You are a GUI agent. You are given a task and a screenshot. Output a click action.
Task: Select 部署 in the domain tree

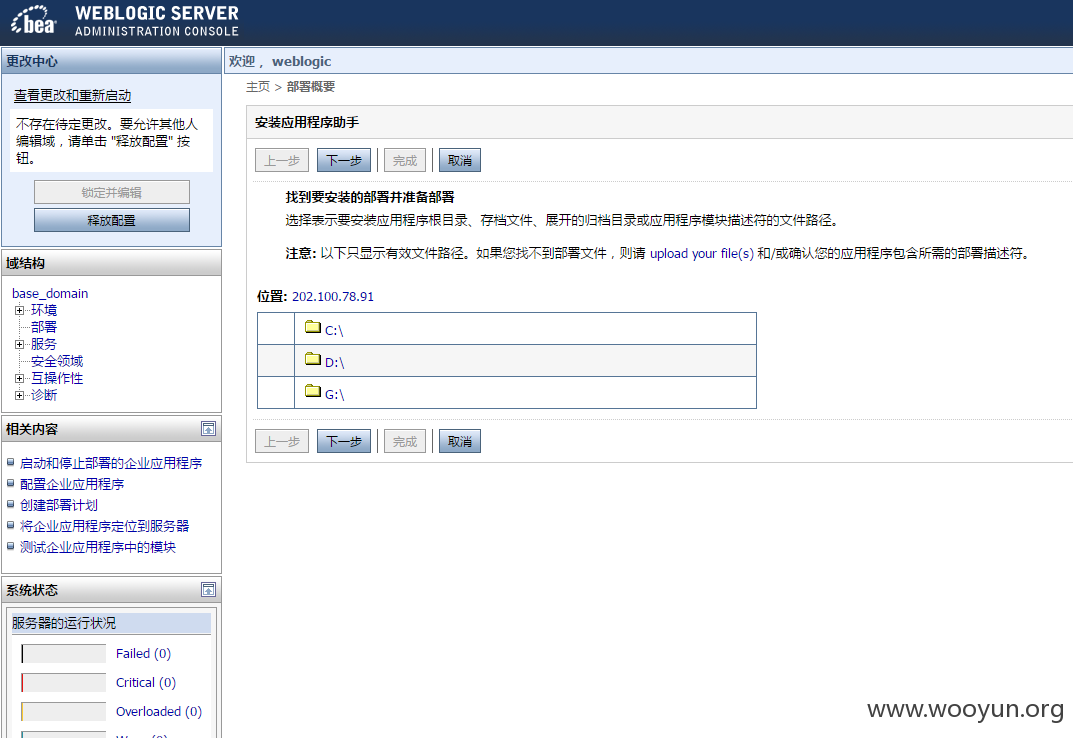click(44, 327)
